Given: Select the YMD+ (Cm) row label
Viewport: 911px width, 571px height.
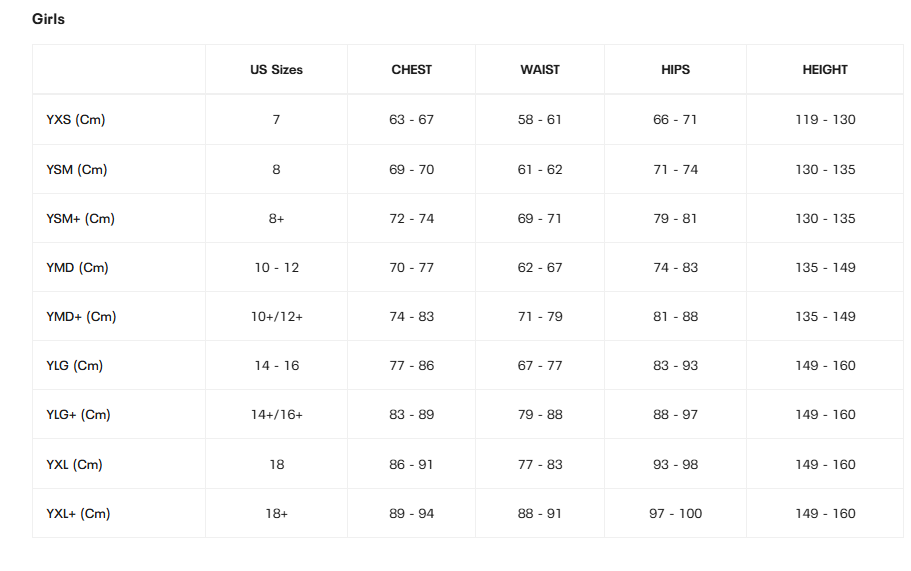Looking at the screenshot, I should [x=82, y=317].
